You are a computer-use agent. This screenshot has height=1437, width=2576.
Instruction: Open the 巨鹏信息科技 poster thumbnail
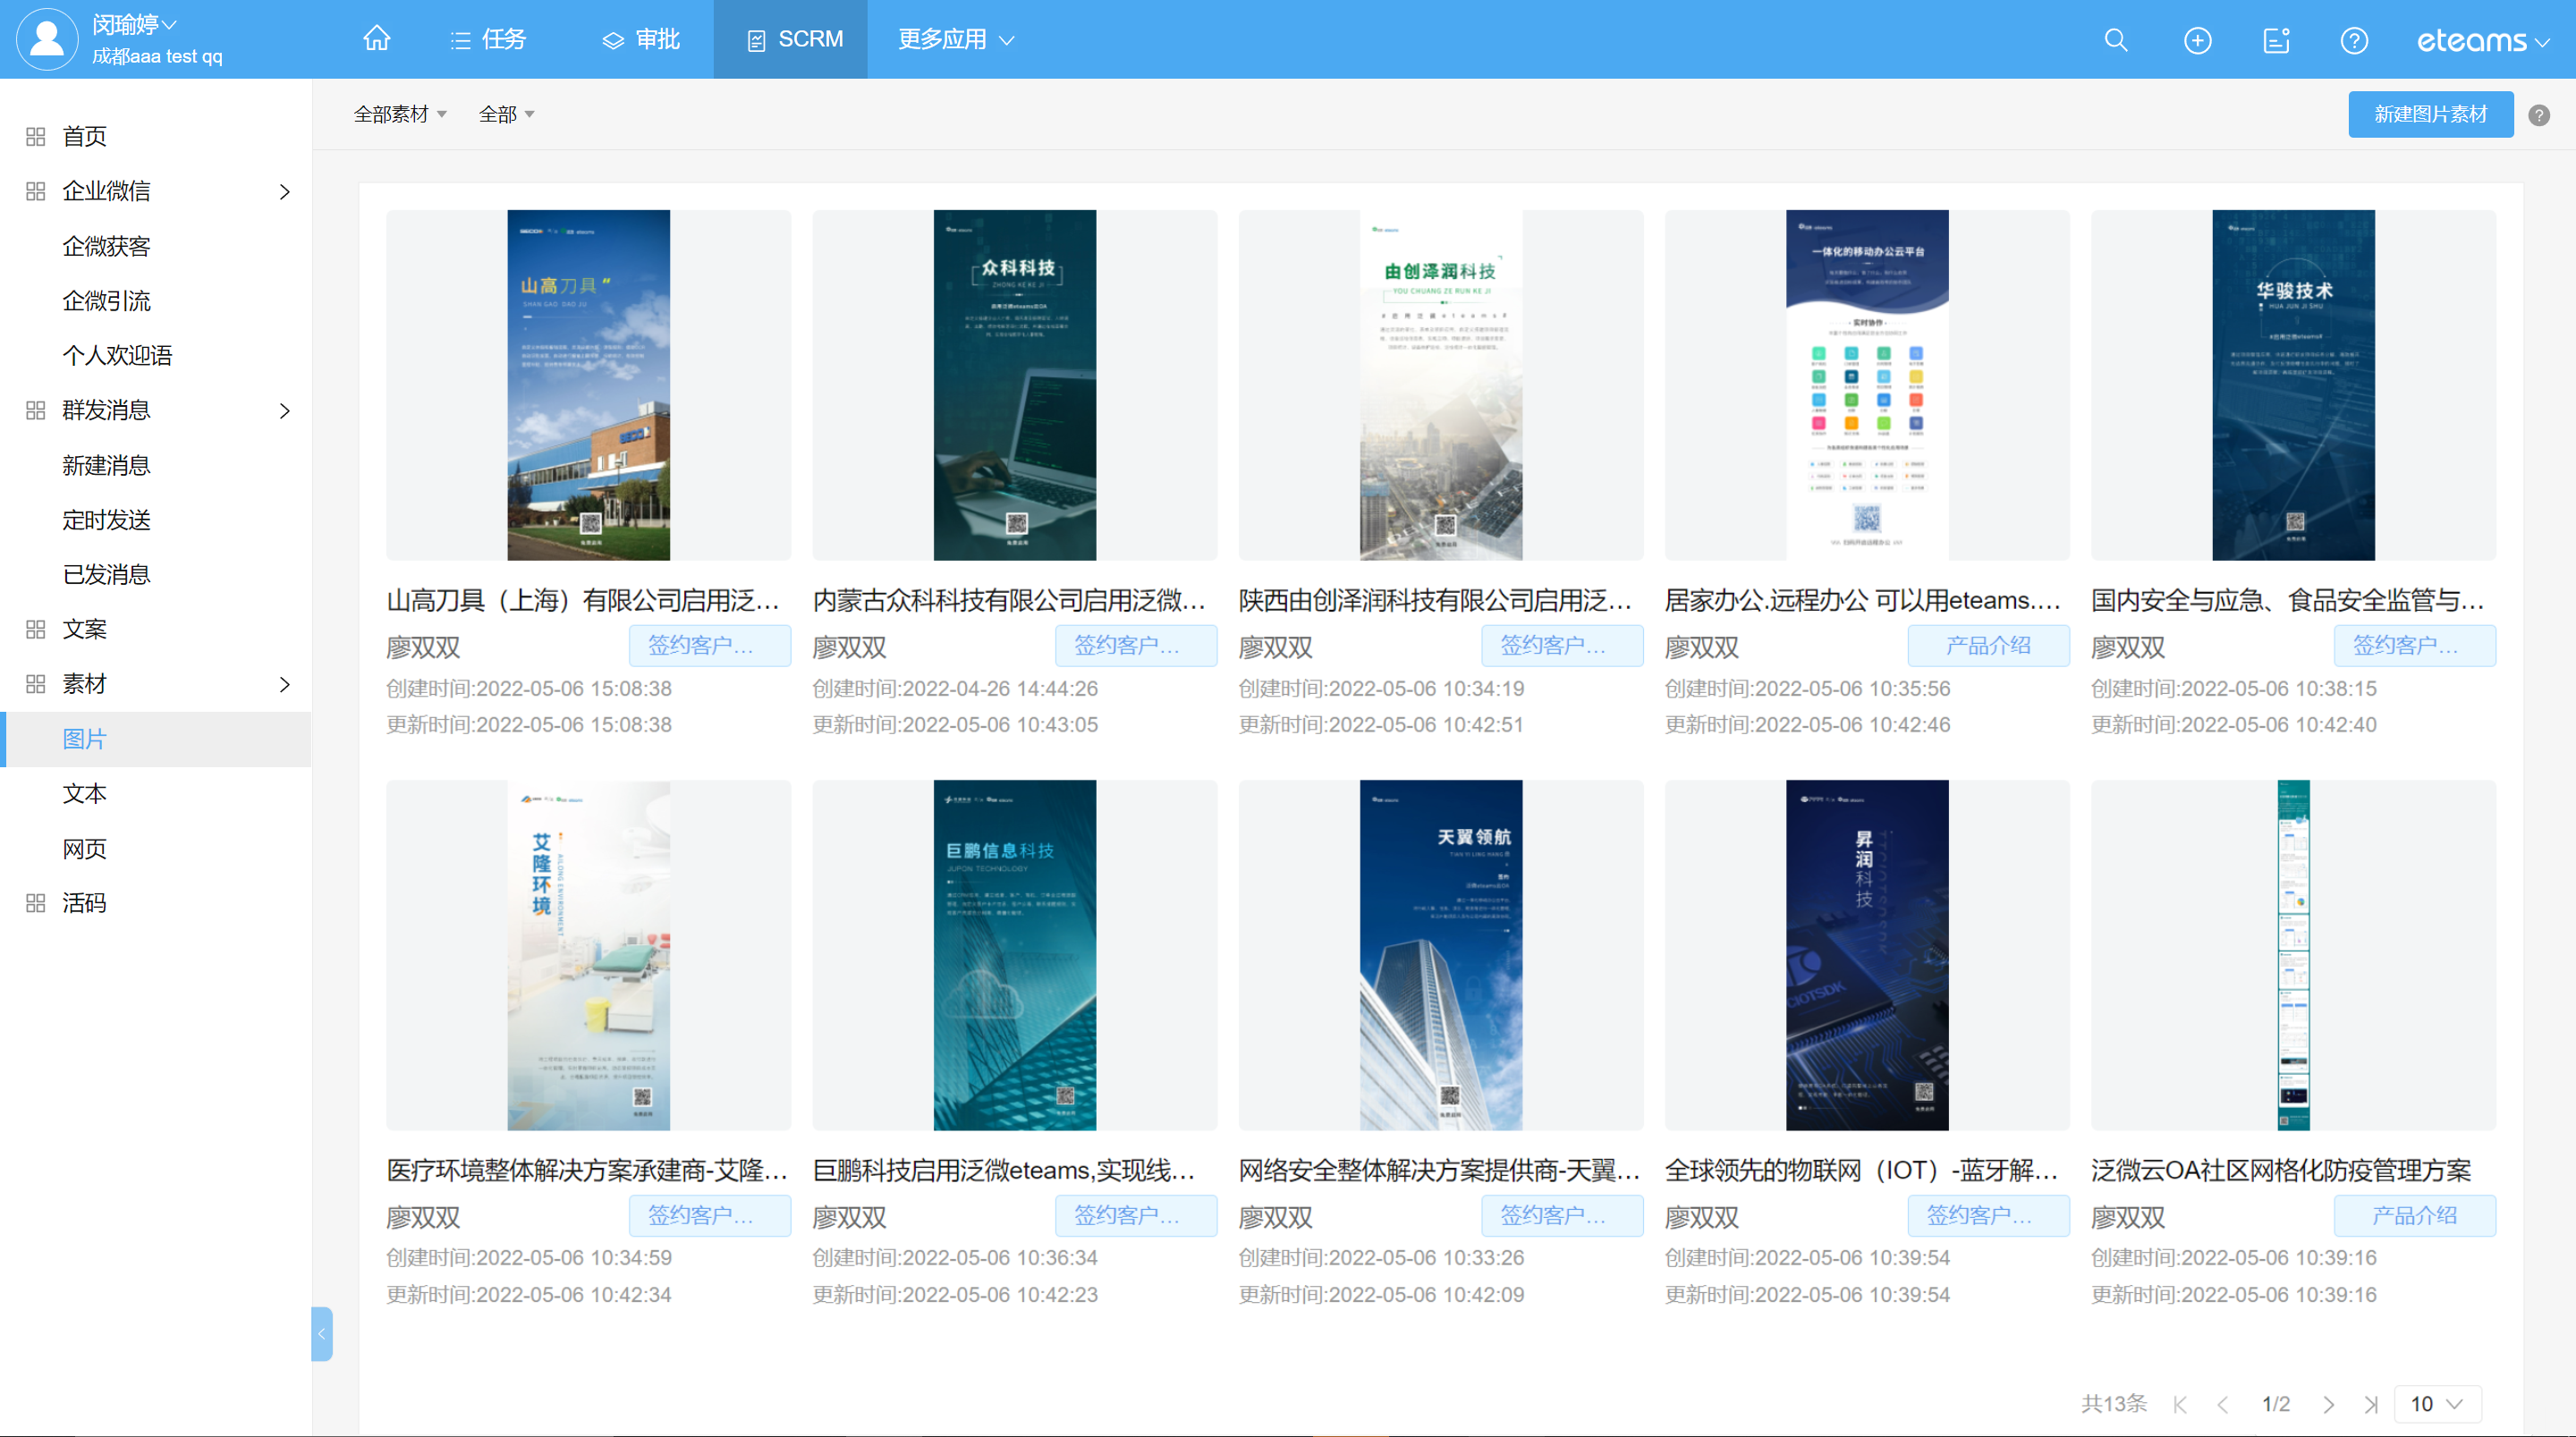1014,955
